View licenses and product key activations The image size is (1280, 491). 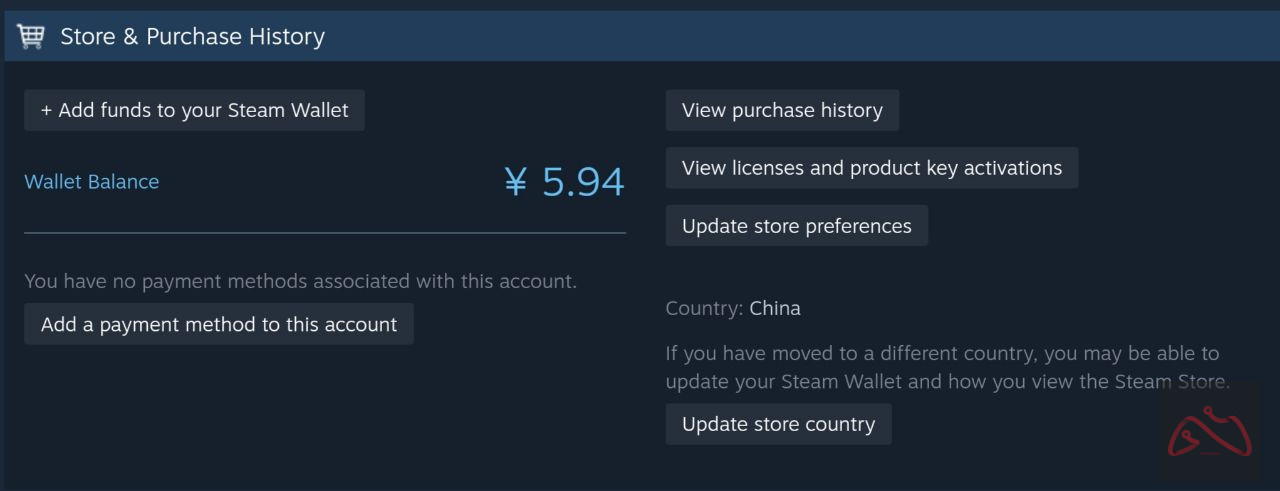pos(872,168)
